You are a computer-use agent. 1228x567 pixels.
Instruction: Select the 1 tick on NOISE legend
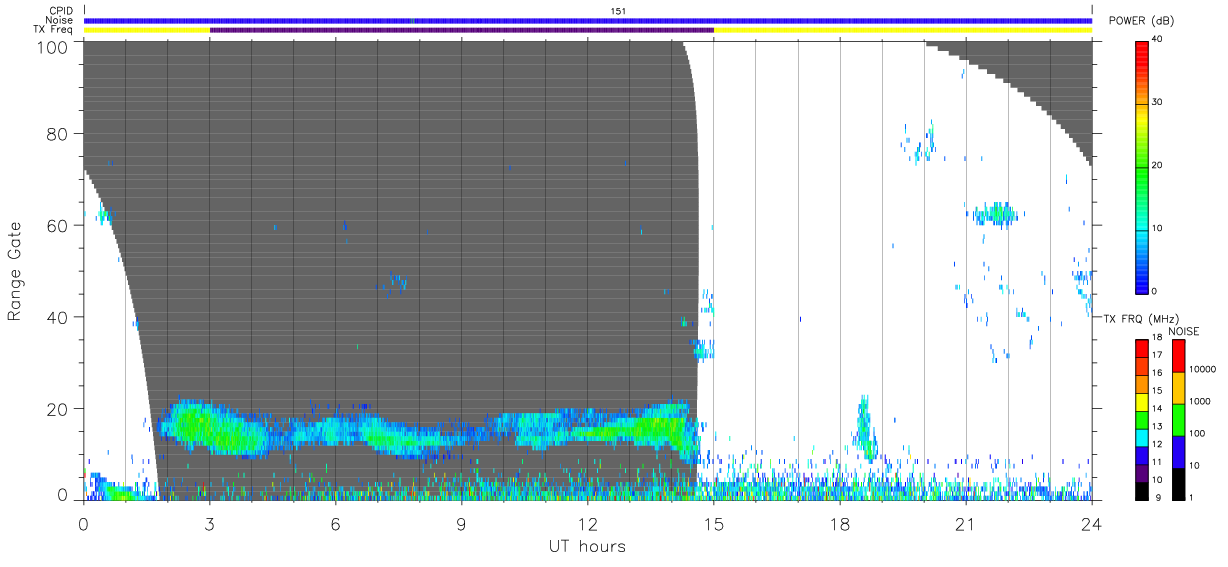coord(1189,497)
